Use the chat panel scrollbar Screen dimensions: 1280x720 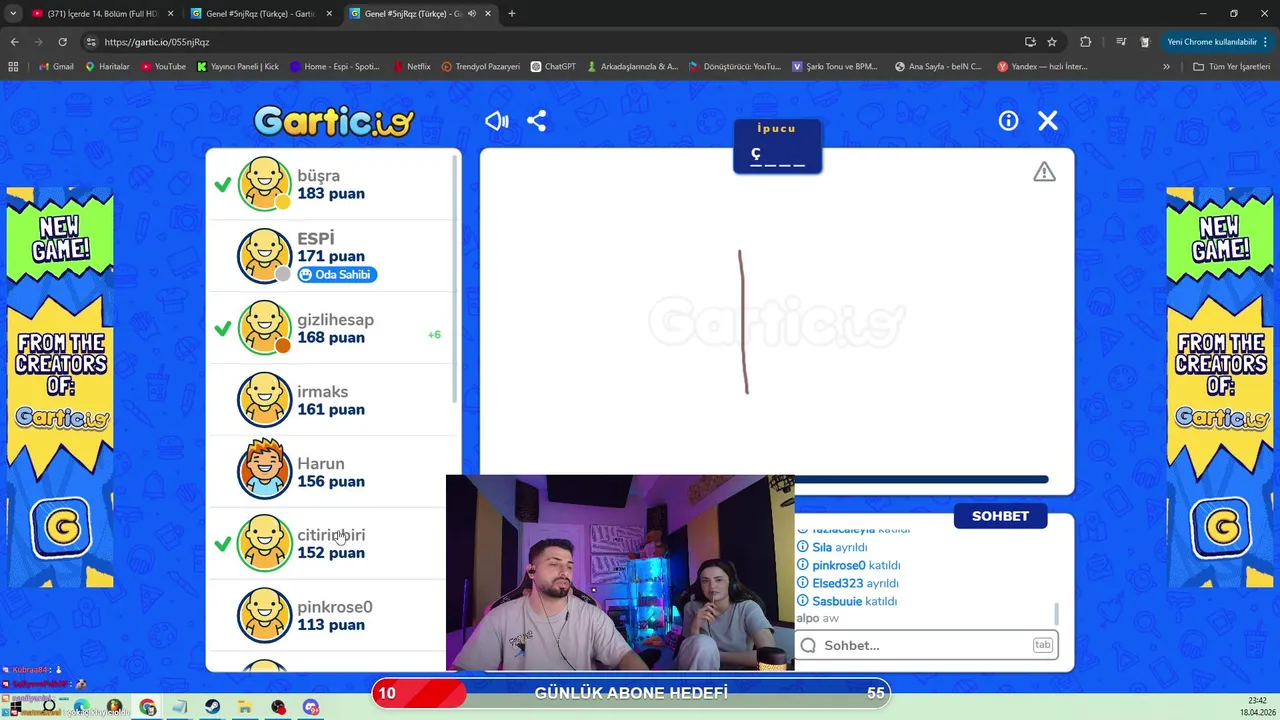coord(1056,612)
